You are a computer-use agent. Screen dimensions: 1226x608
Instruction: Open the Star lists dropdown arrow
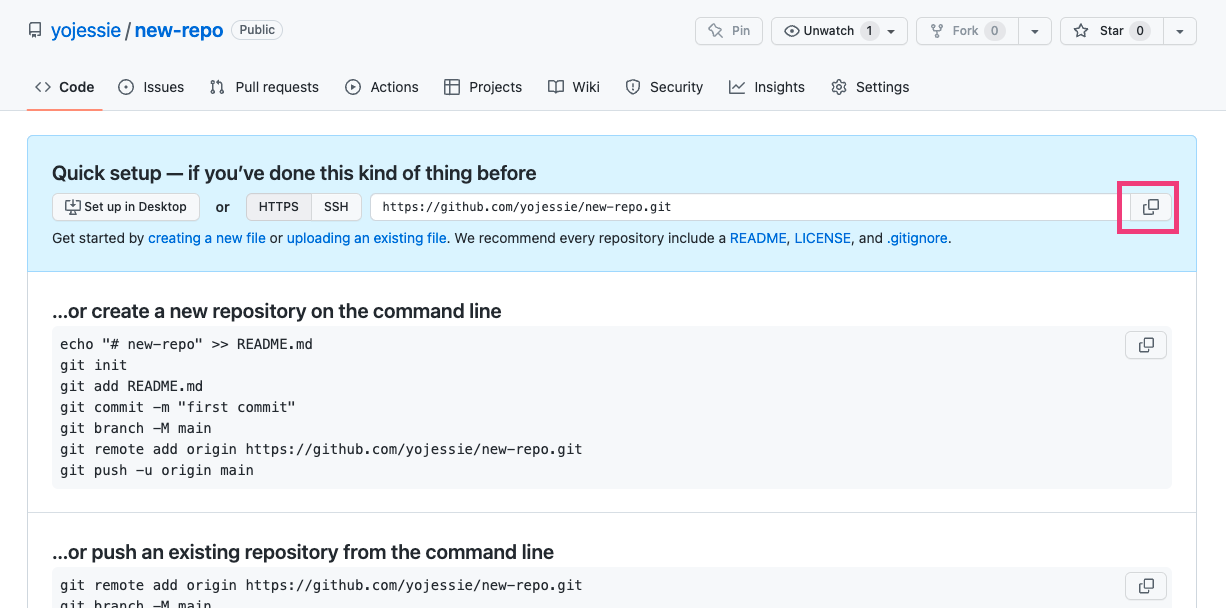(1180, 31)
